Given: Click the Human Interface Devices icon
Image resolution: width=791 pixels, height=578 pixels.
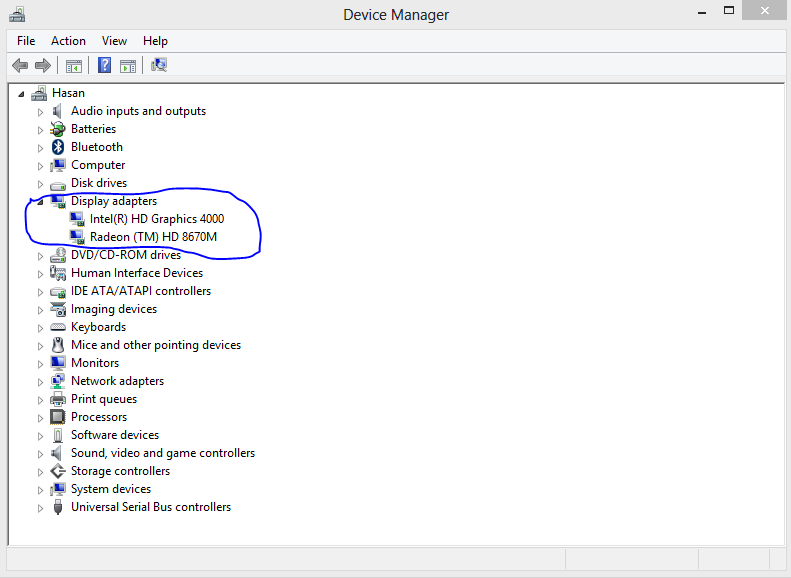Looking at the screenshot, I should (58, 273).
